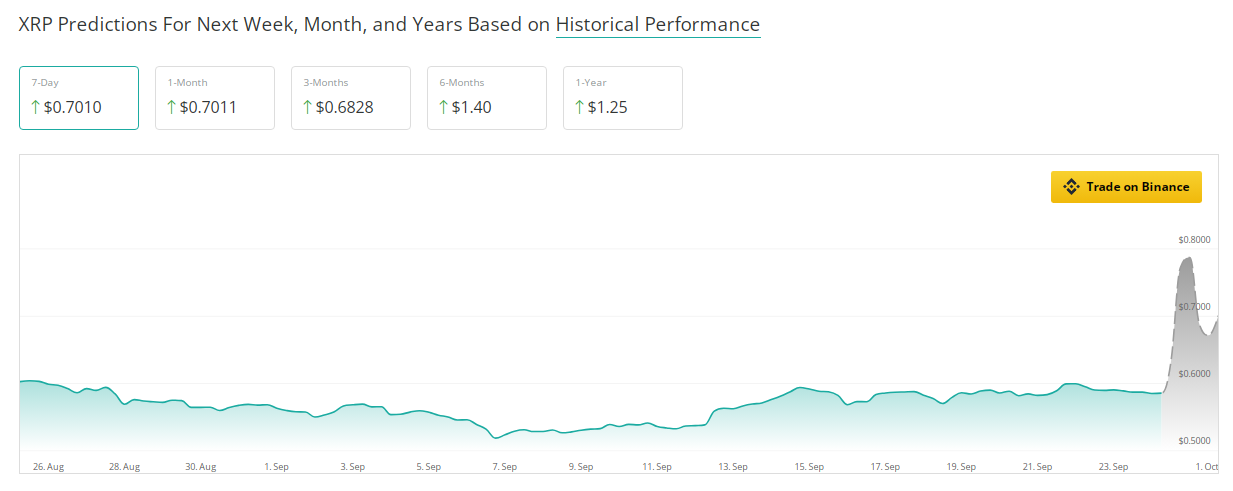Viewport: 1233px width, 491px height.
Task: Click the 6-Months green up arrow
Action: coord(443,107)
